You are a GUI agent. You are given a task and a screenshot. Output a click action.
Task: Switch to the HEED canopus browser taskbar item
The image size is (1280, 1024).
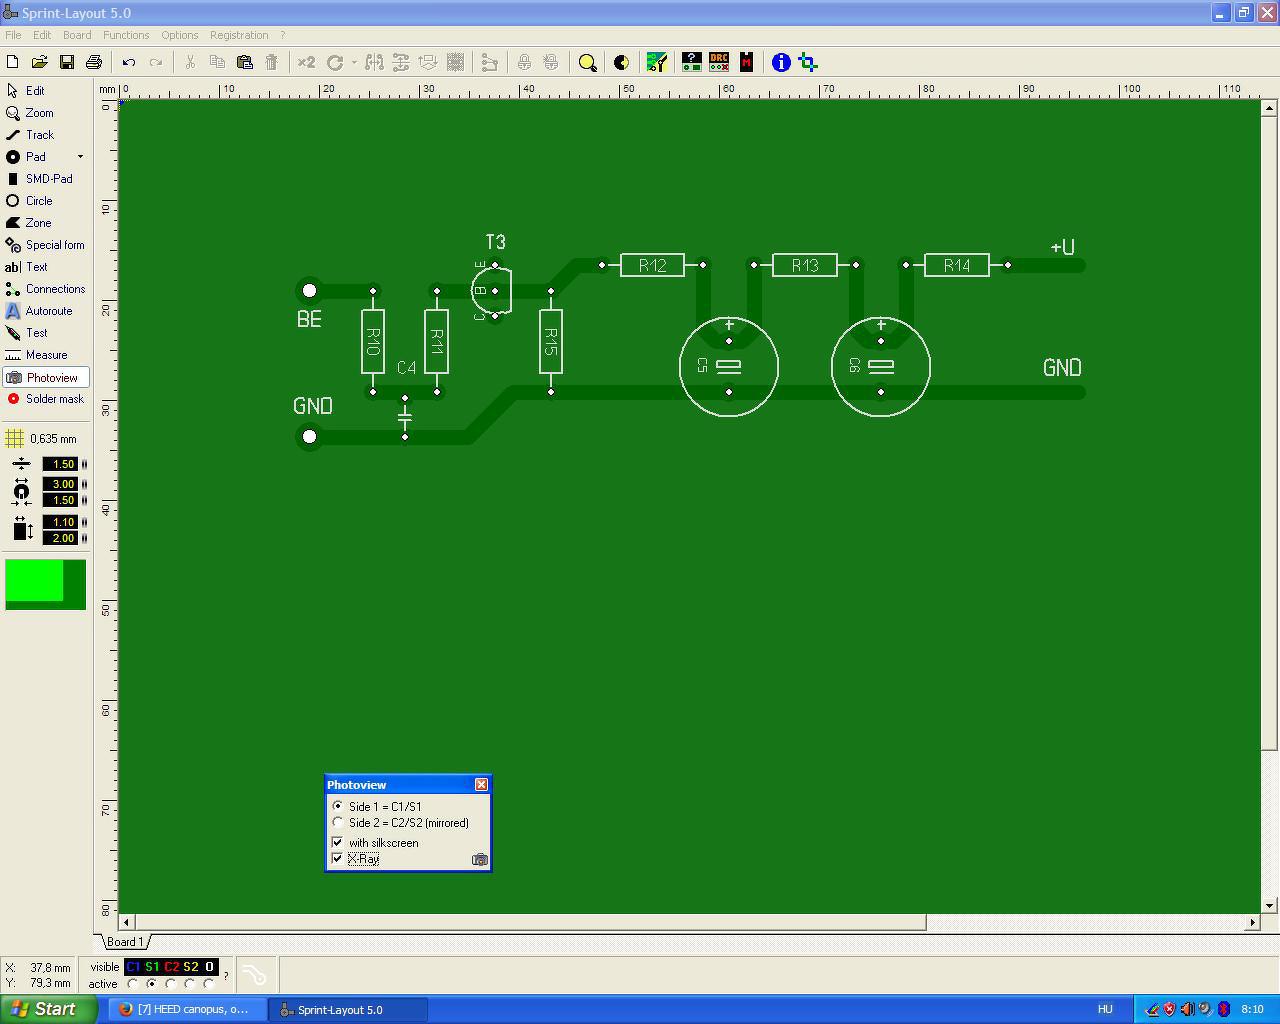[187, 1010]
